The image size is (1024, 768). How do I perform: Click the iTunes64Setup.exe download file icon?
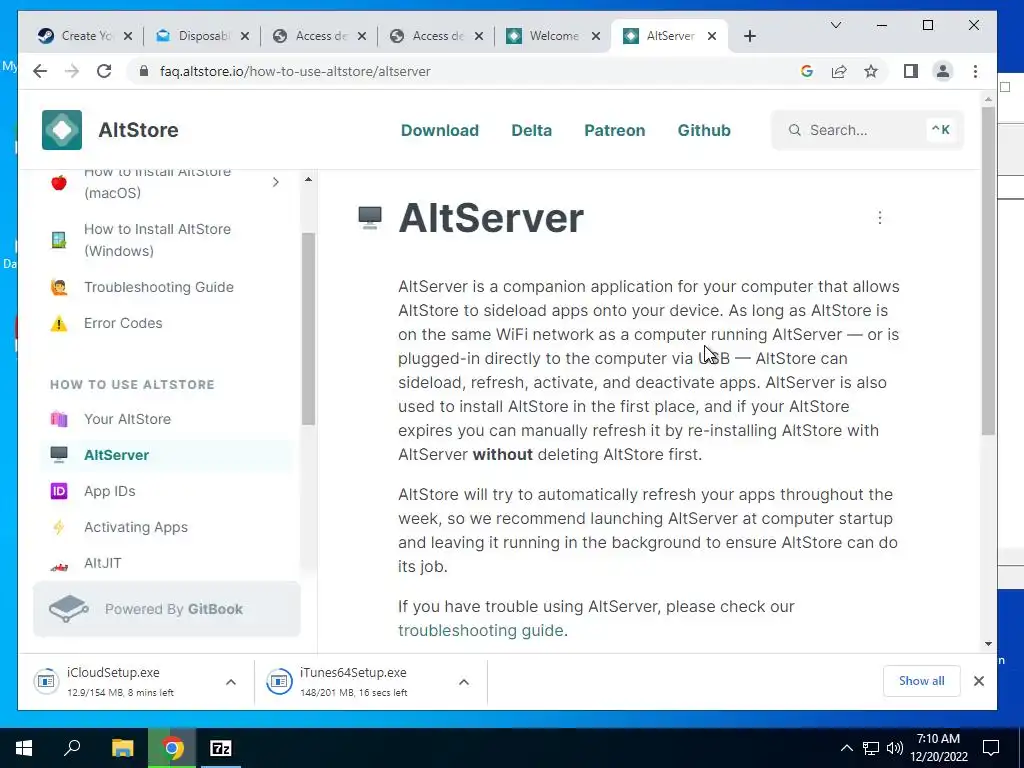[x=280, y=681]
